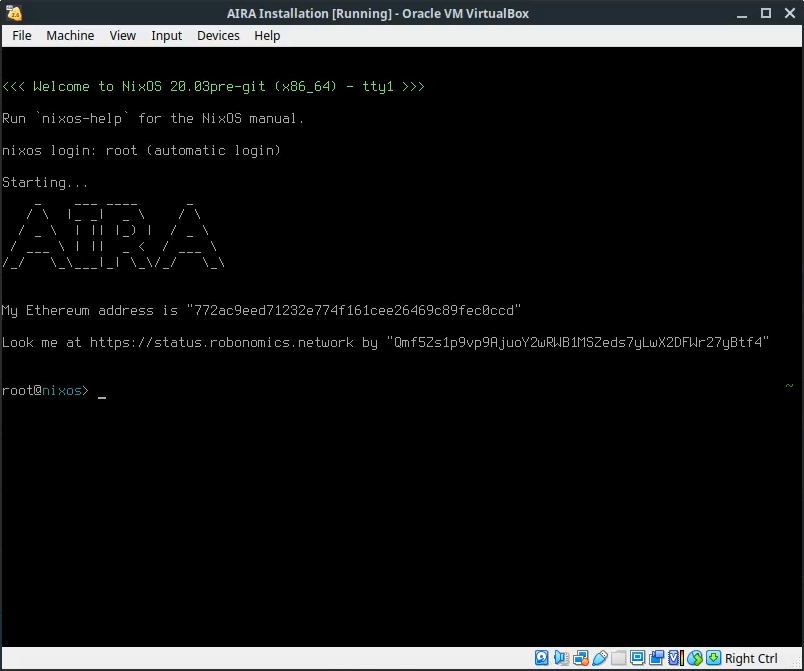Click the 'Run nixos-help' manual hint line
This screenshot has height=671, width=804.
153,118
